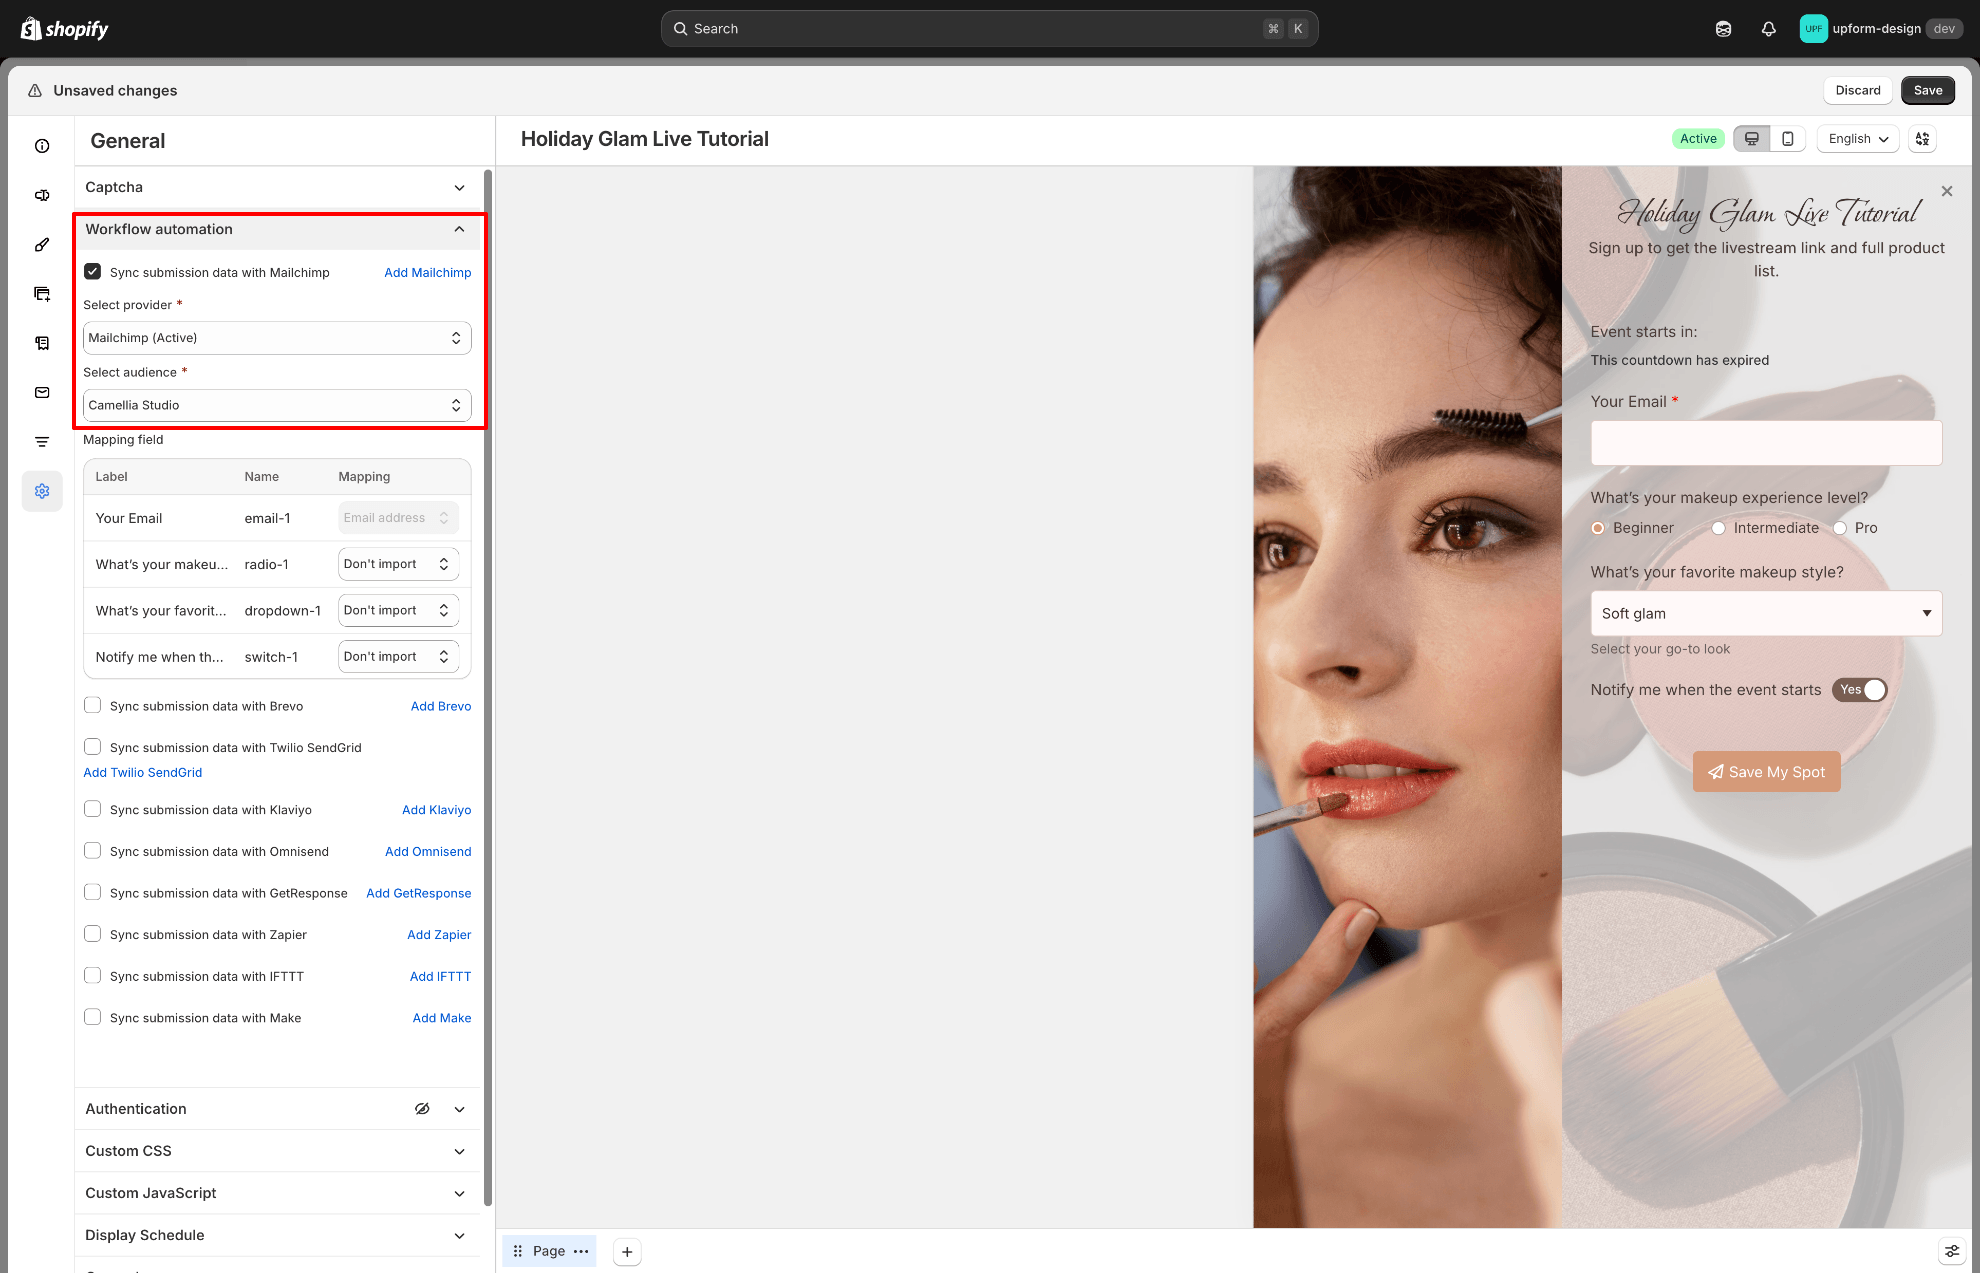This screenshot has width=1980, height=1273.
Task: Click the Page drag handle icon
Action: [518, 1251]
